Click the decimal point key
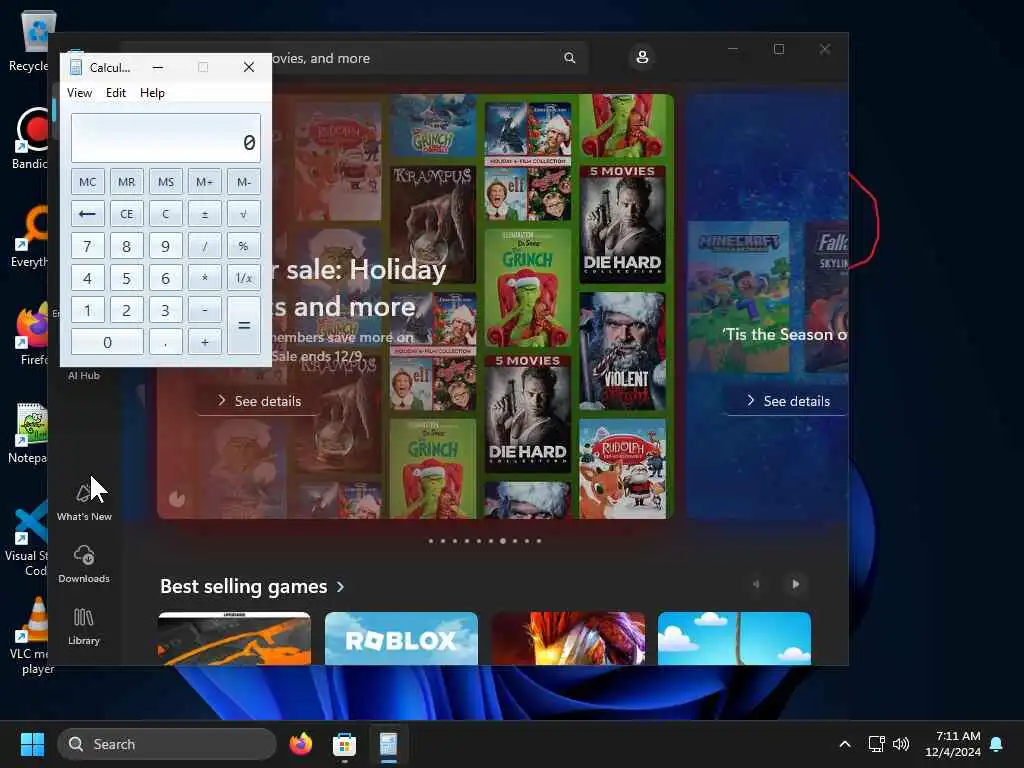1024x768 pixels. click(x=166, y=342)
